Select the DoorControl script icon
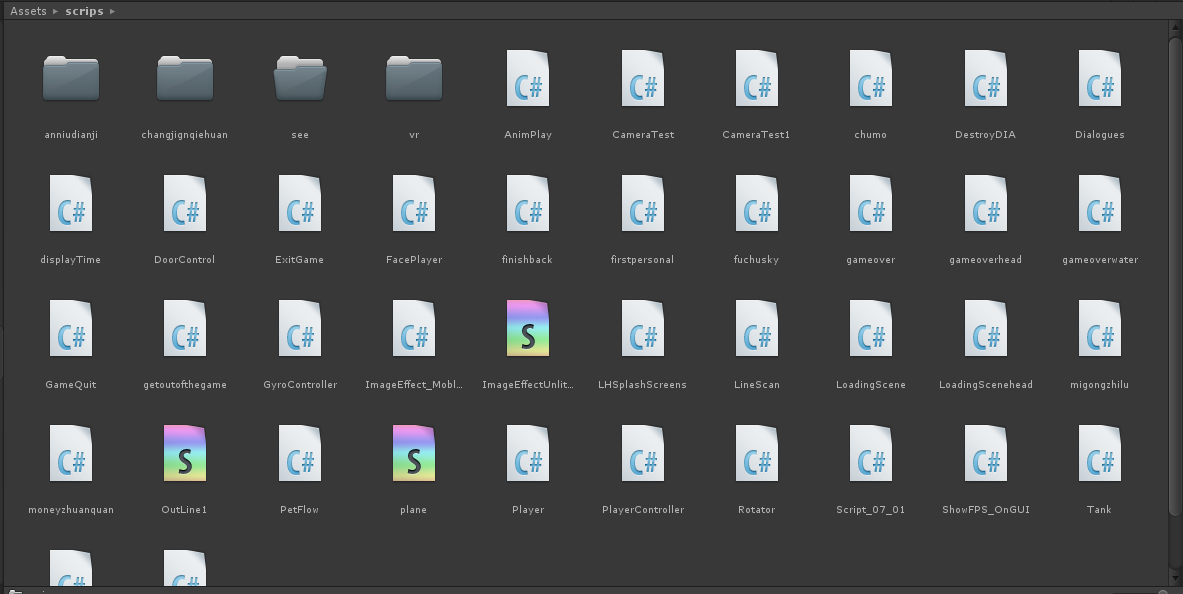Image resolution: width=1183 pixels, height=594 pixels. [x=185, y=204]
